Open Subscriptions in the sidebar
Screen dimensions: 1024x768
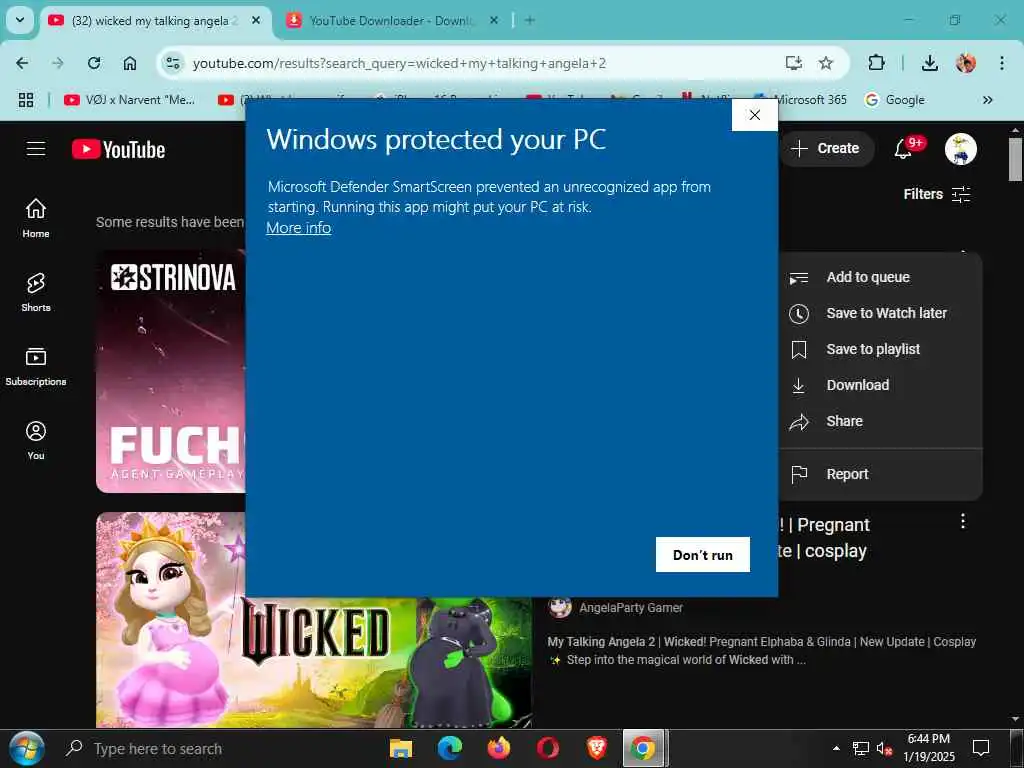(x=36, y=366)
